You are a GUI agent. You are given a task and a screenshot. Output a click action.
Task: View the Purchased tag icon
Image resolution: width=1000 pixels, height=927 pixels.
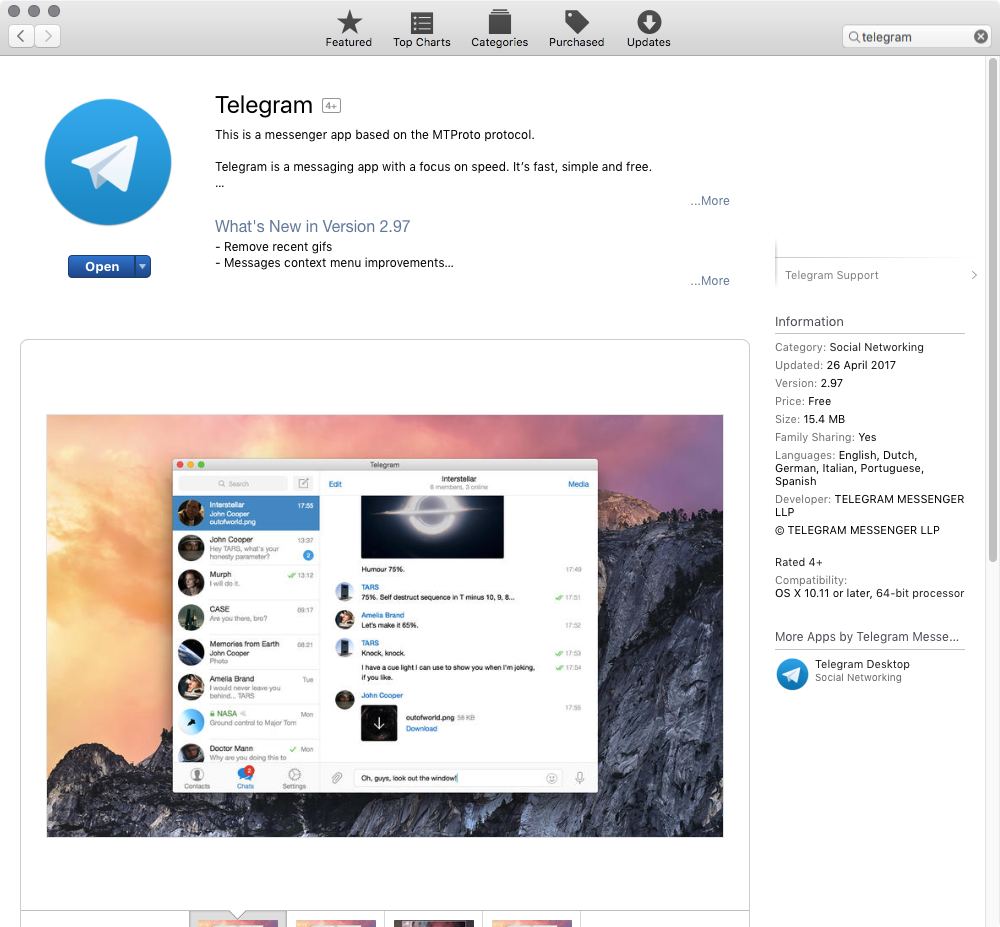[576, 22]
